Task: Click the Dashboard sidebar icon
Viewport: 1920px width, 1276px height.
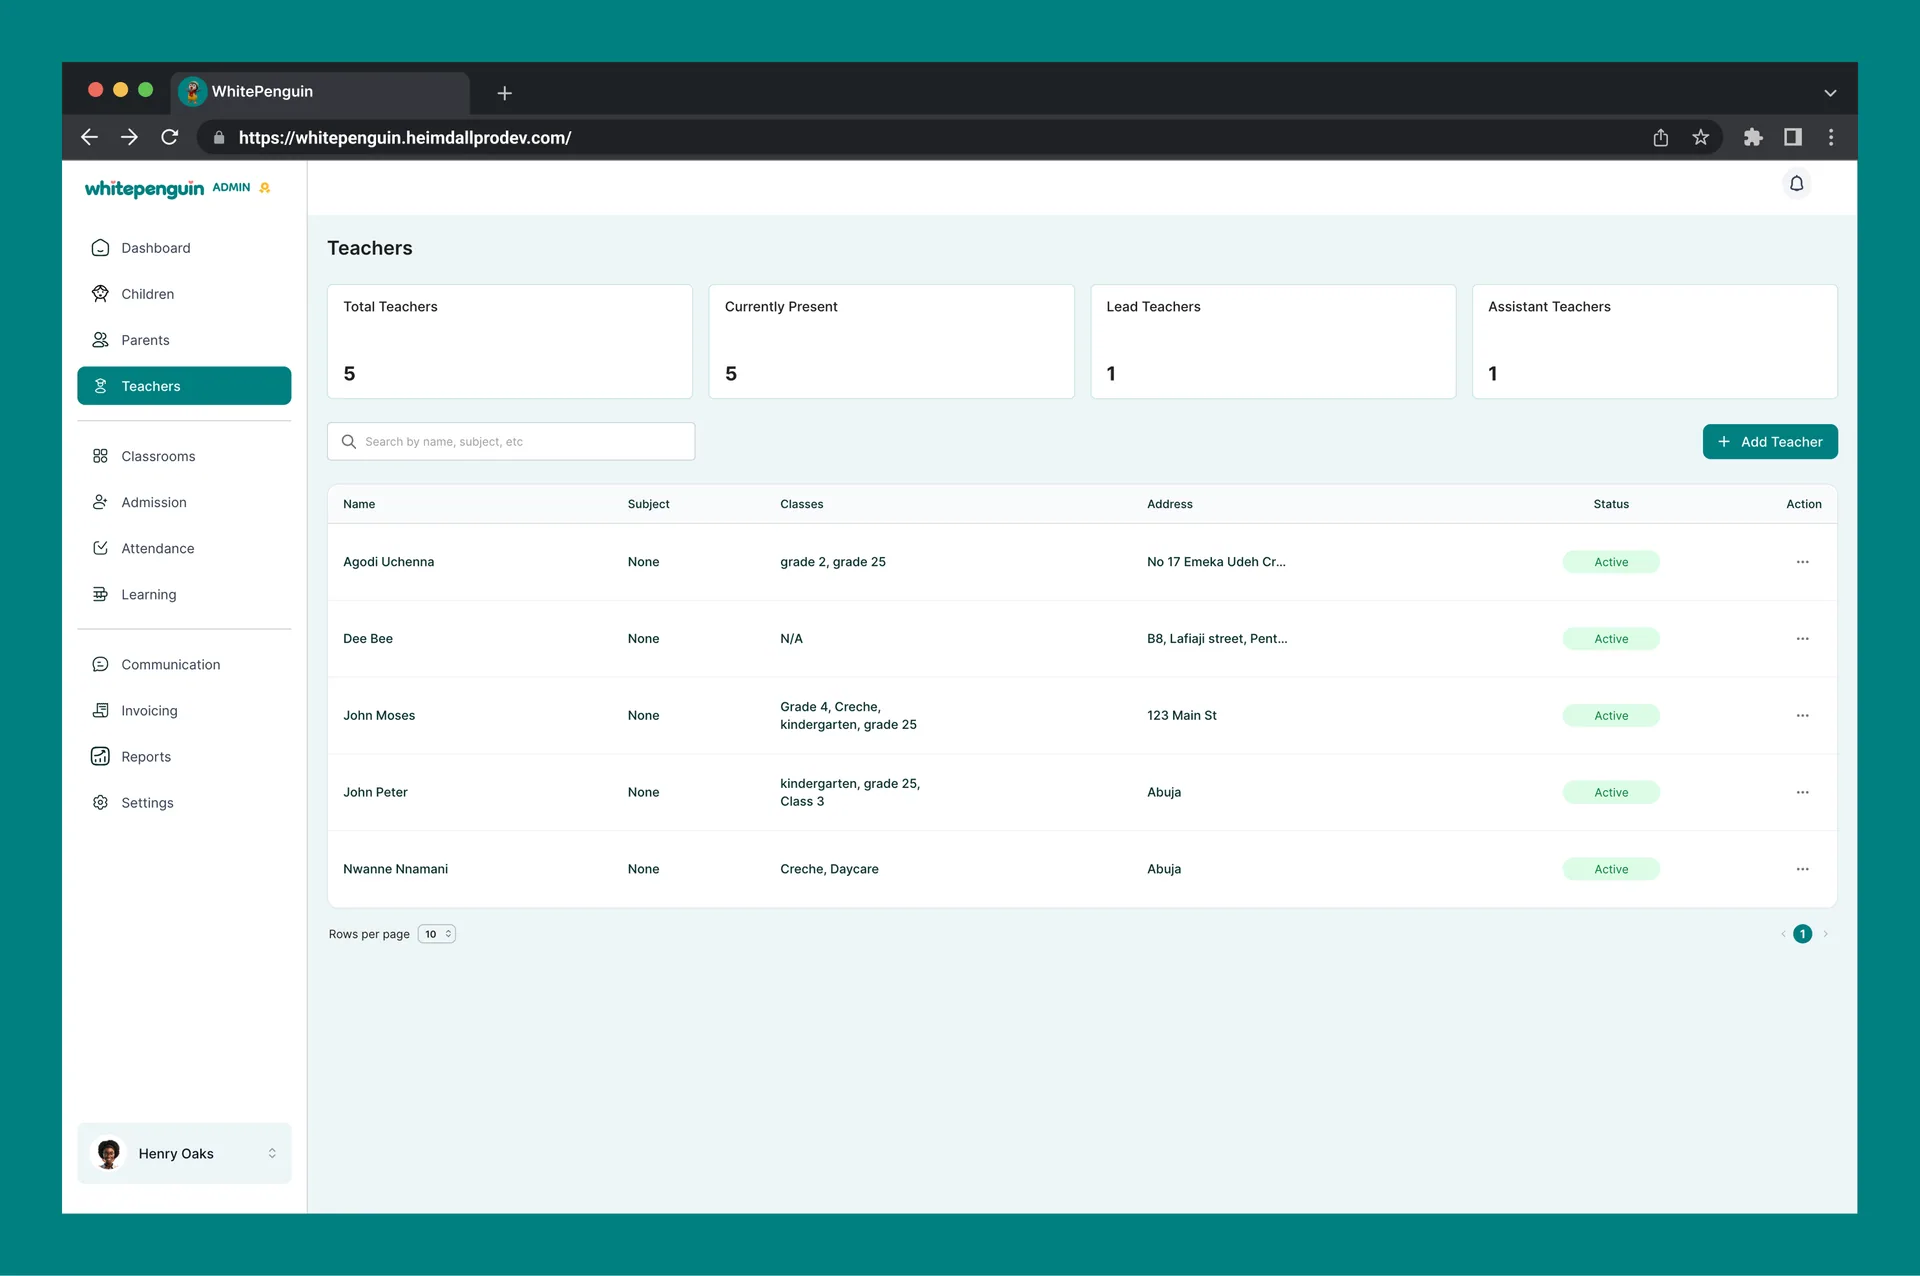Action: tap(100, 248)
